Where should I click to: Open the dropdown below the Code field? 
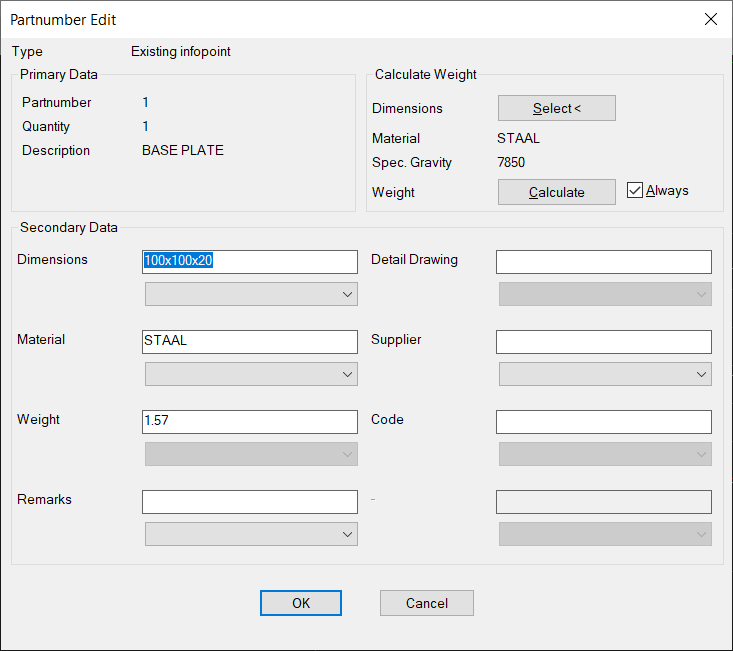coord(605,454)
